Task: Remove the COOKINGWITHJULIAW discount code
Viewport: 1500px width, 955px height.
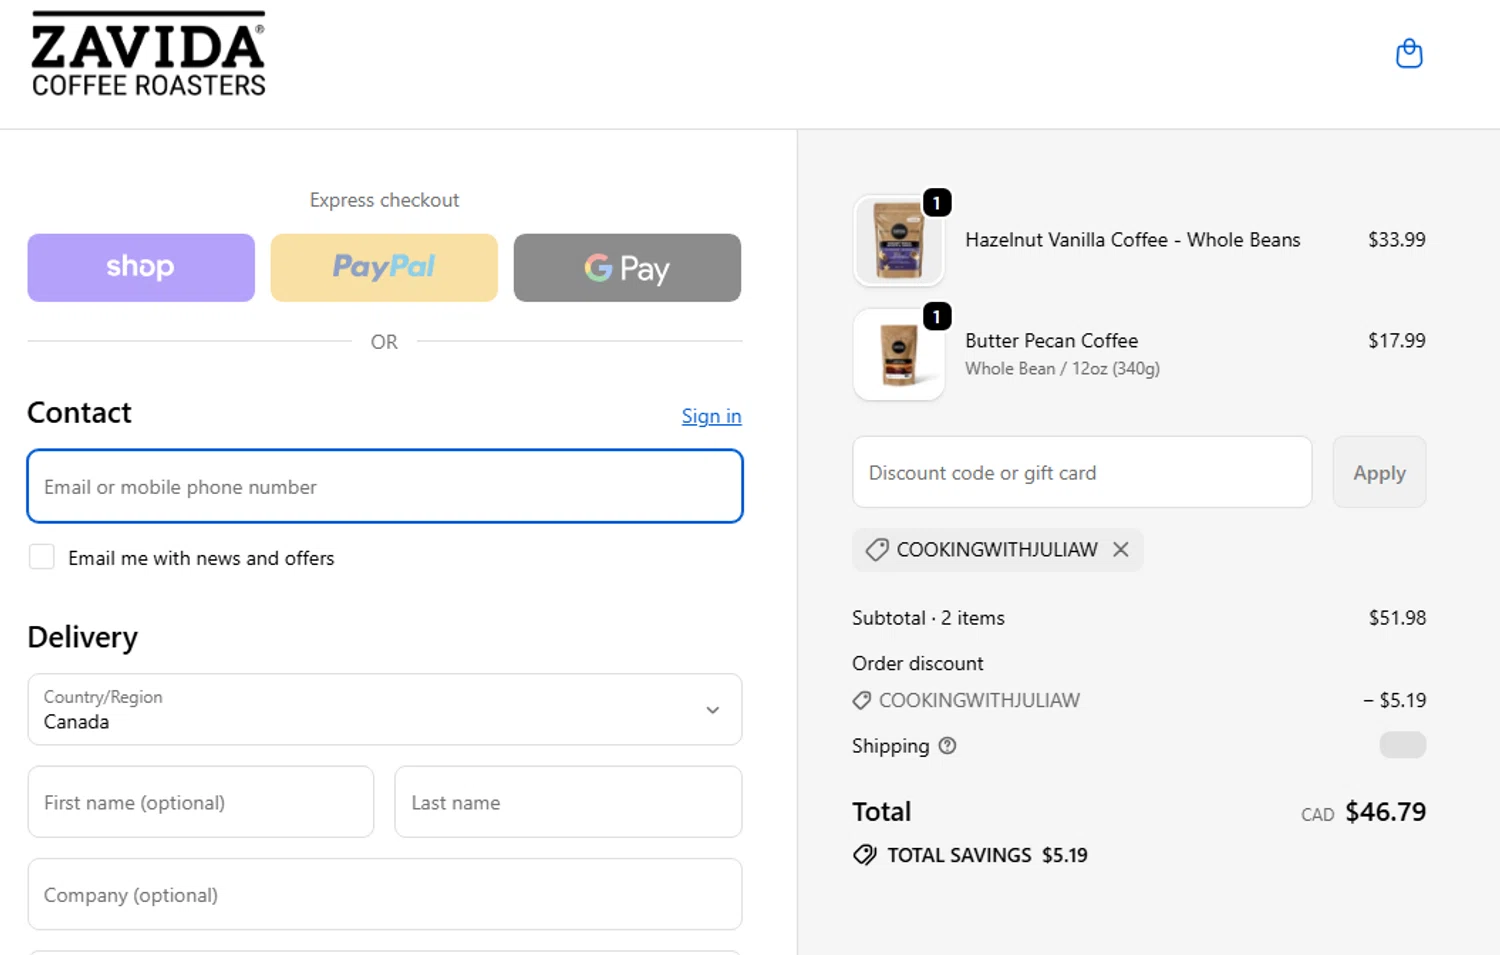Action: coord(1121,549)
